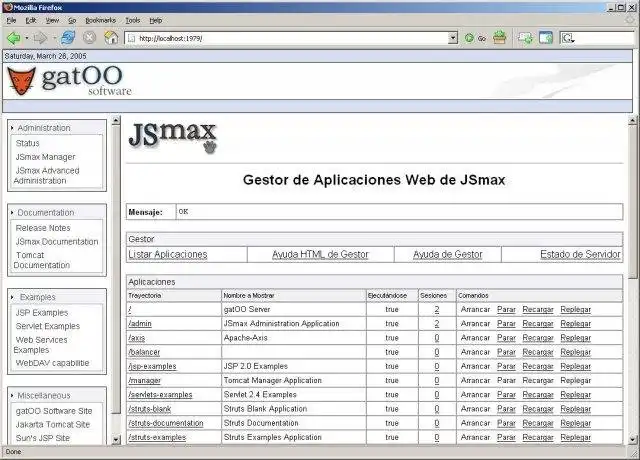Image resolution: width=640 pixels, height=460 pixels.
Task: Click Recargar for /struts-blank application
Action: [538, 409]
